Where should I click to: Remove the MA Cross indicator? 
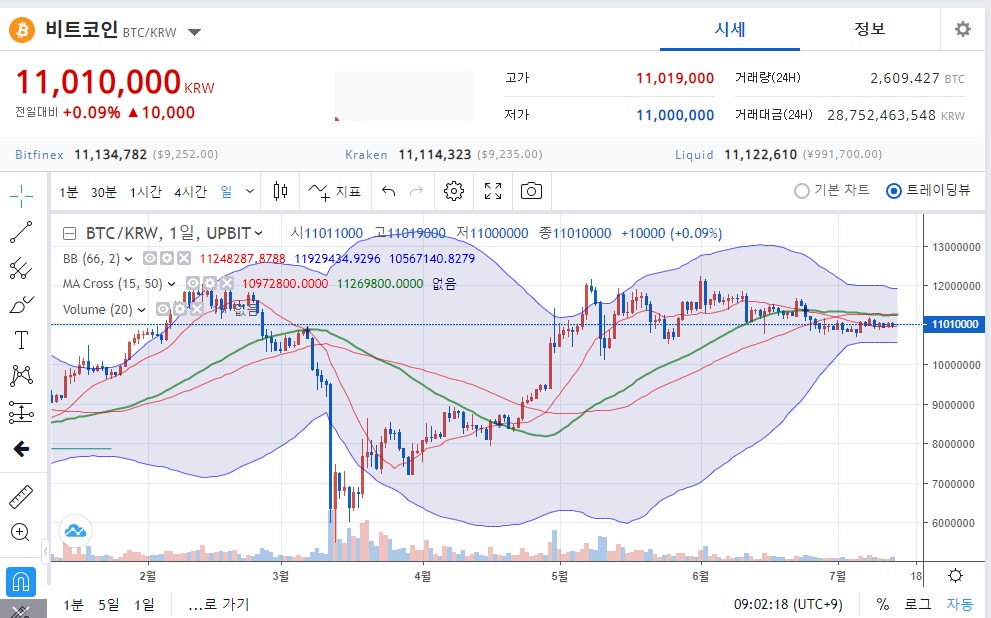(227, 283)
